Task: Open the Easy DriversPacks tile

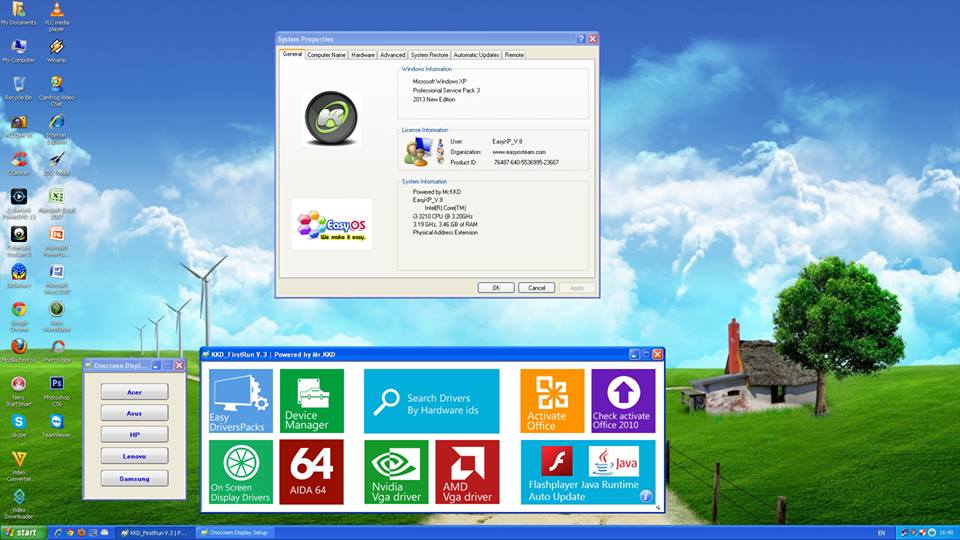Action: pos(241,401)
